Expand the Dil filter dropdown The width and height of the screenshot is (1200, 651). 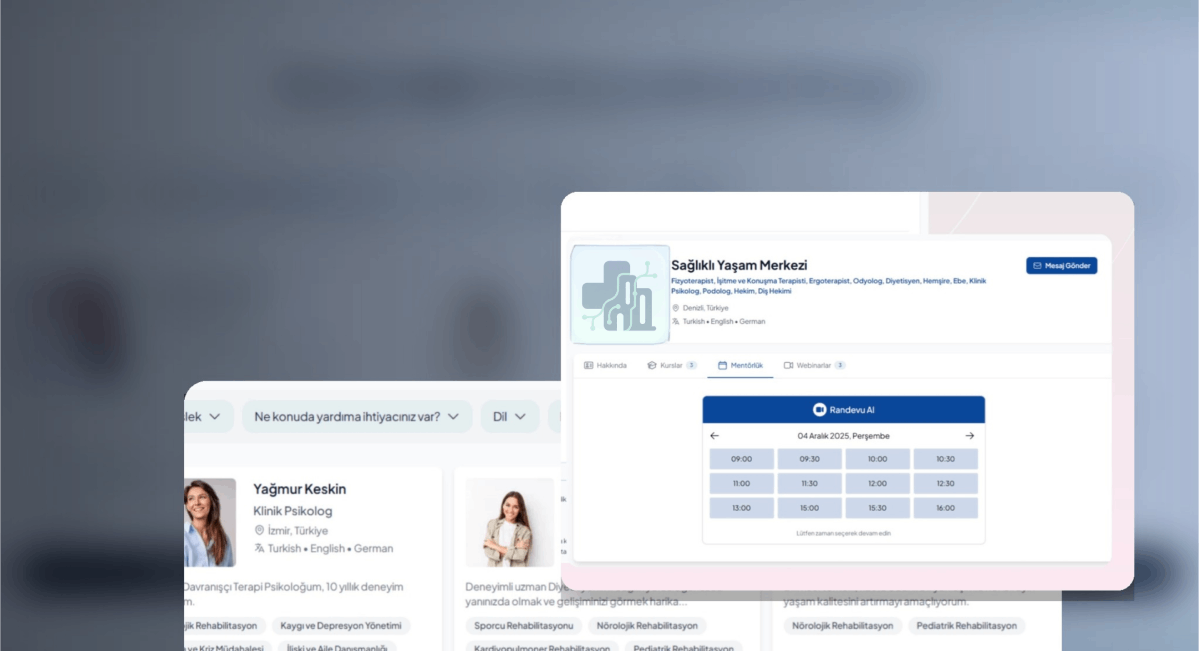click(509, 416)
